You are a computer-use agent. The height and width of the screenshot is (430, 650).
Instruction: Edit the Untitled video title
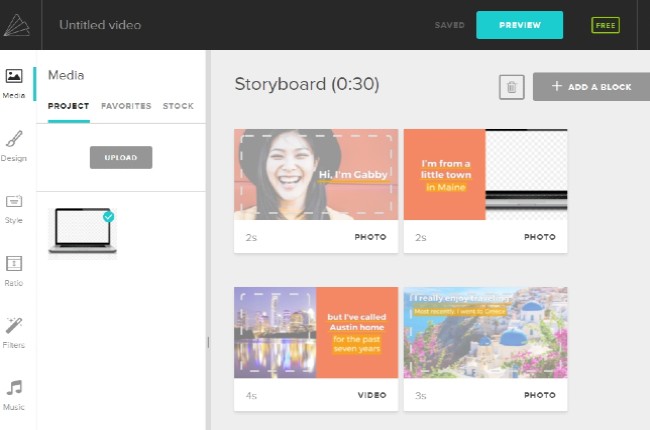point(100,25)
